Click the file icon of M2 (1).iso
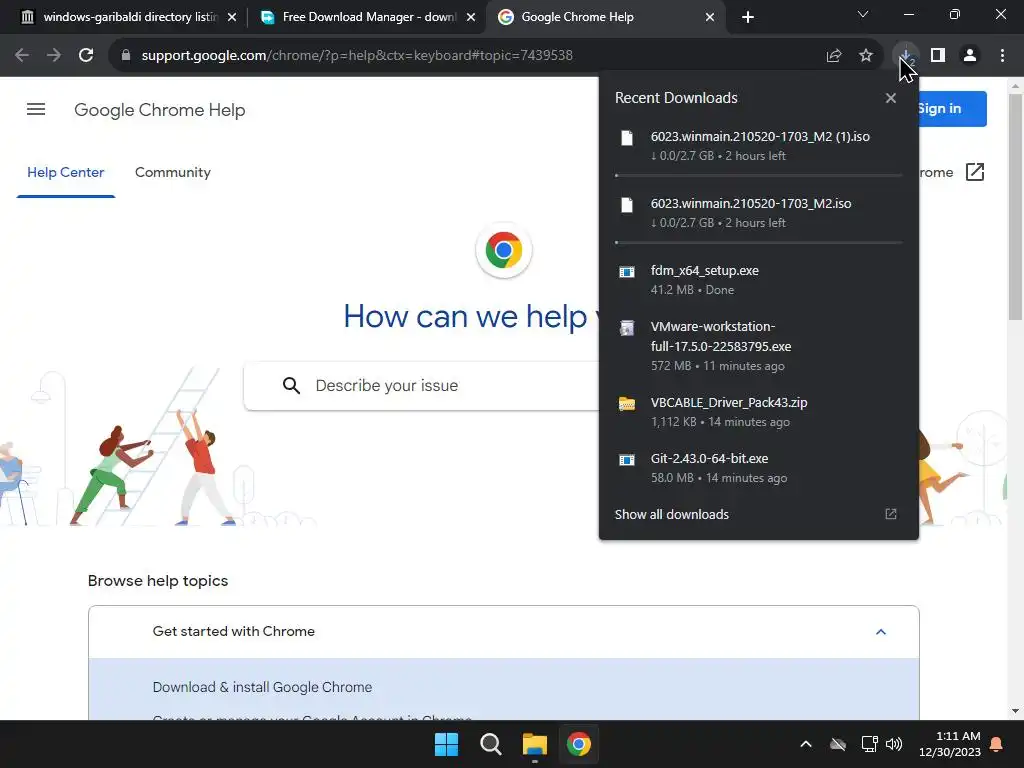1024x768 pixels. point(627,138)
